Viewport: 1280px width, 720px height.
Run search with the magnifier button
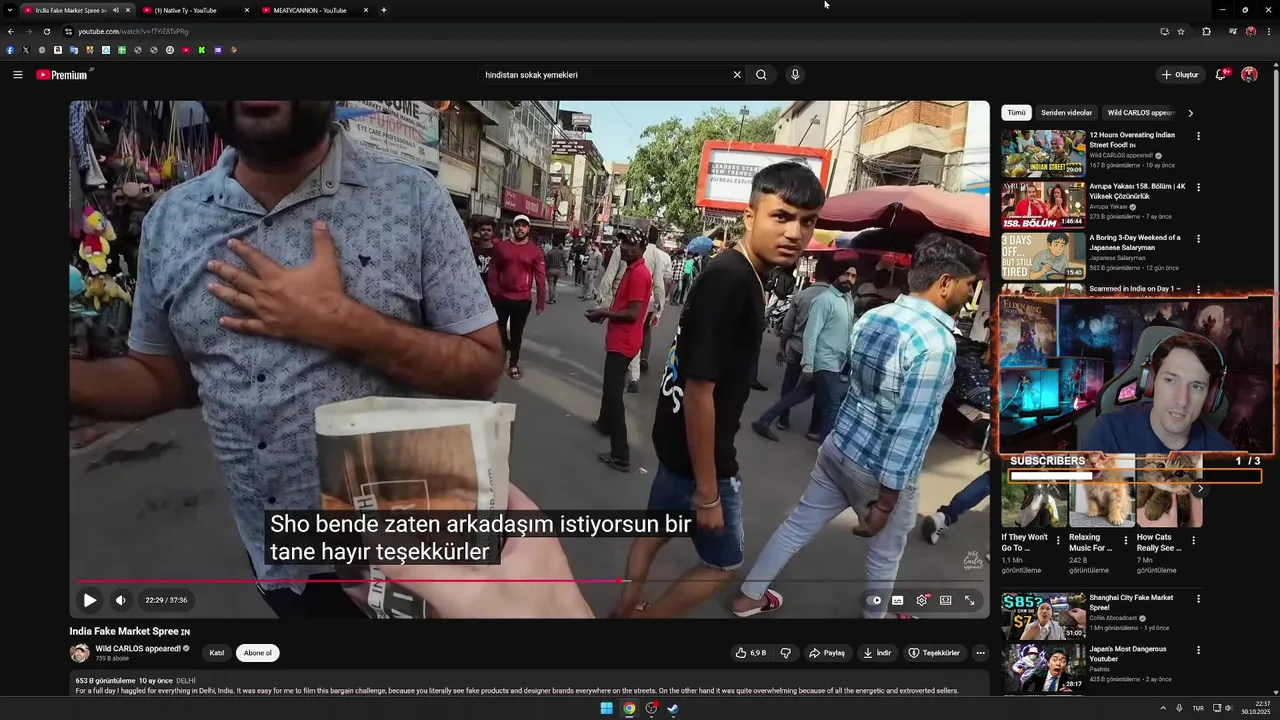click(x=761, y=75)
